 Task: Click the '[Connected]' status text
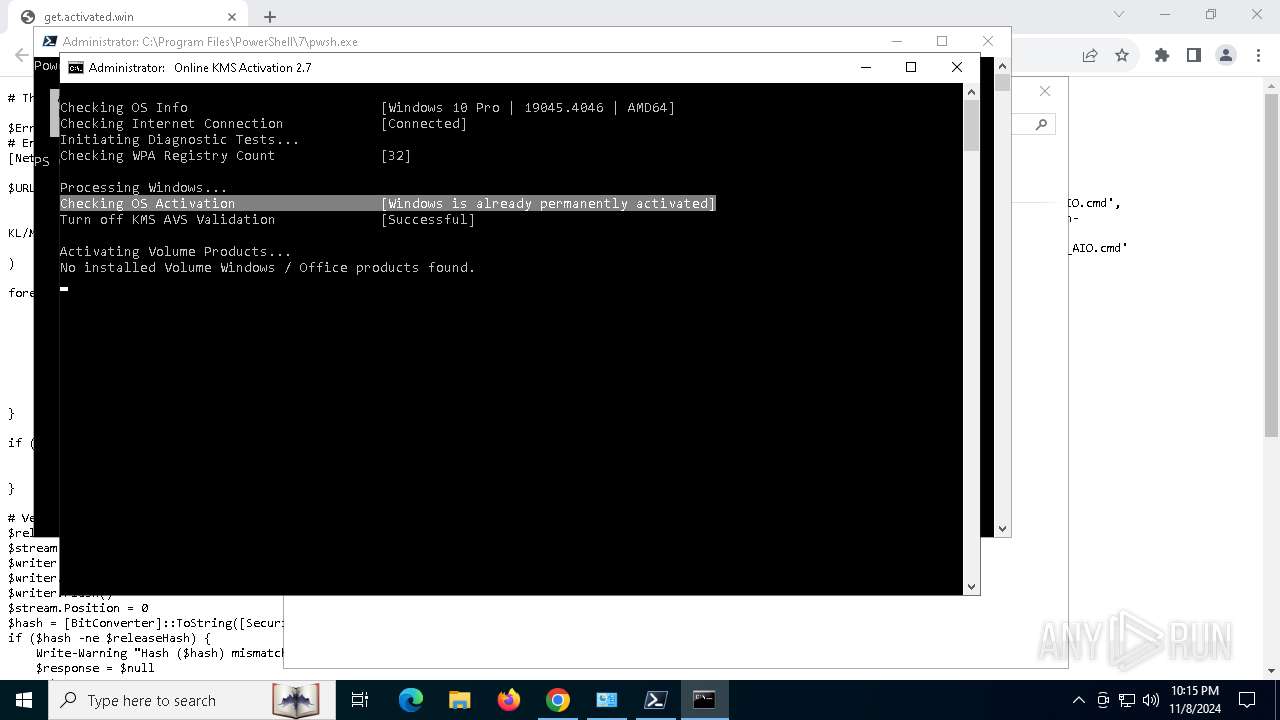[x=424, y=123]
